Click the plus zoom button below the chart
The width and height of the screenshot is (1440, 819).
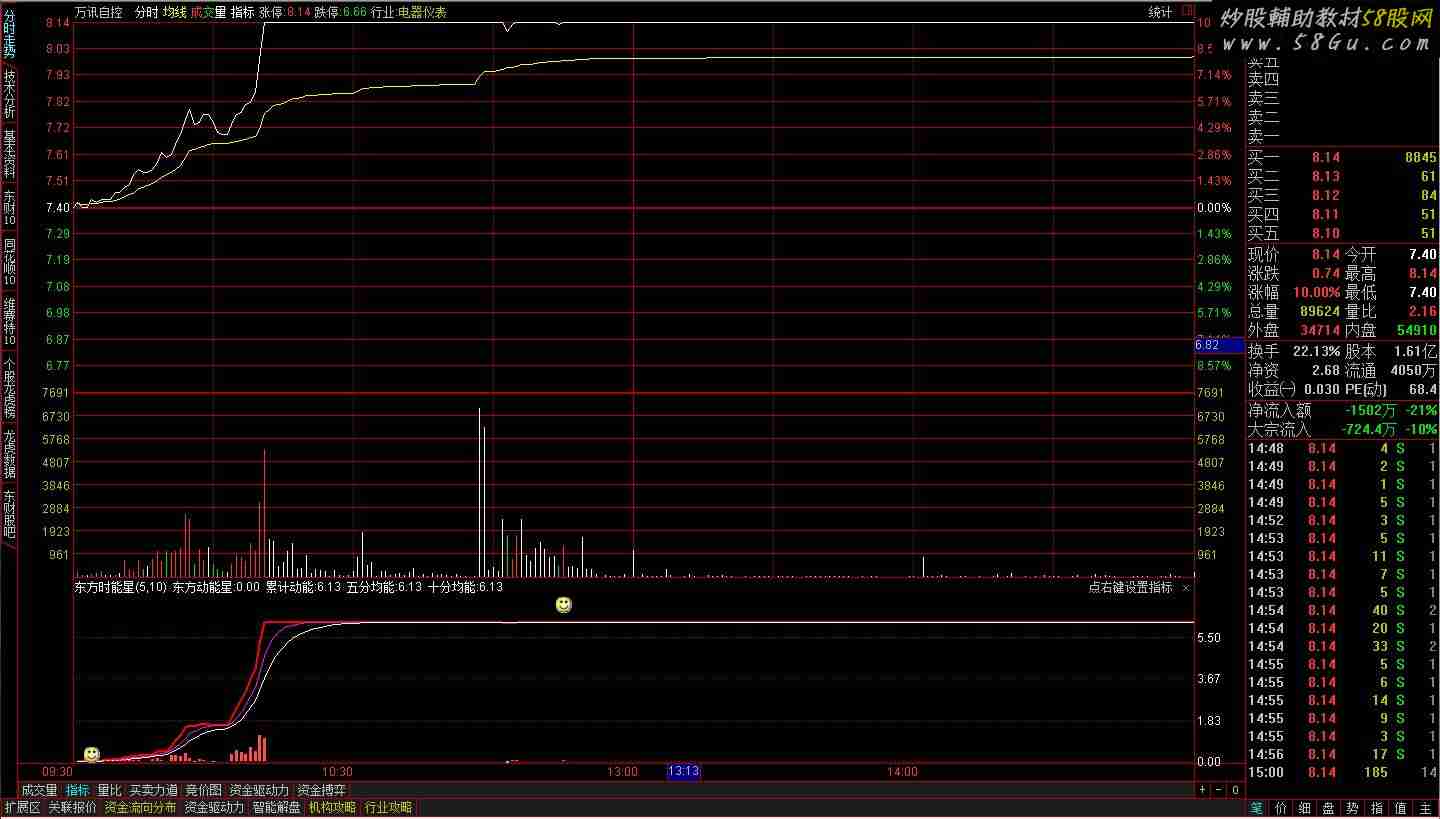click(x=1203, y=790)
